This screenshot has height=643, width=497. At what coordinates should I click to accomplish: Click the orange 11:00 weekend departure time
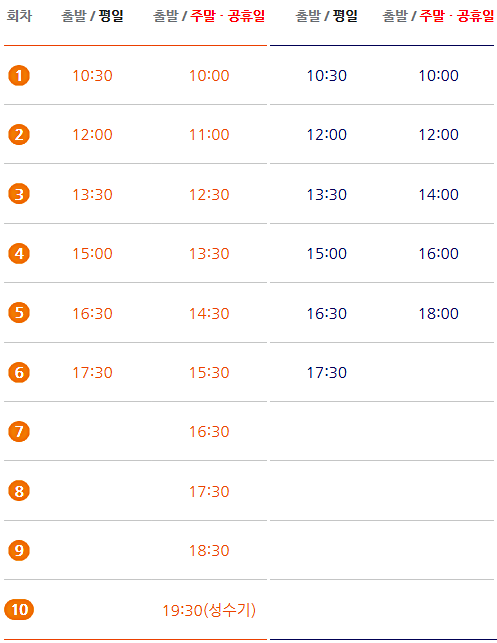(x=209, y=135)
